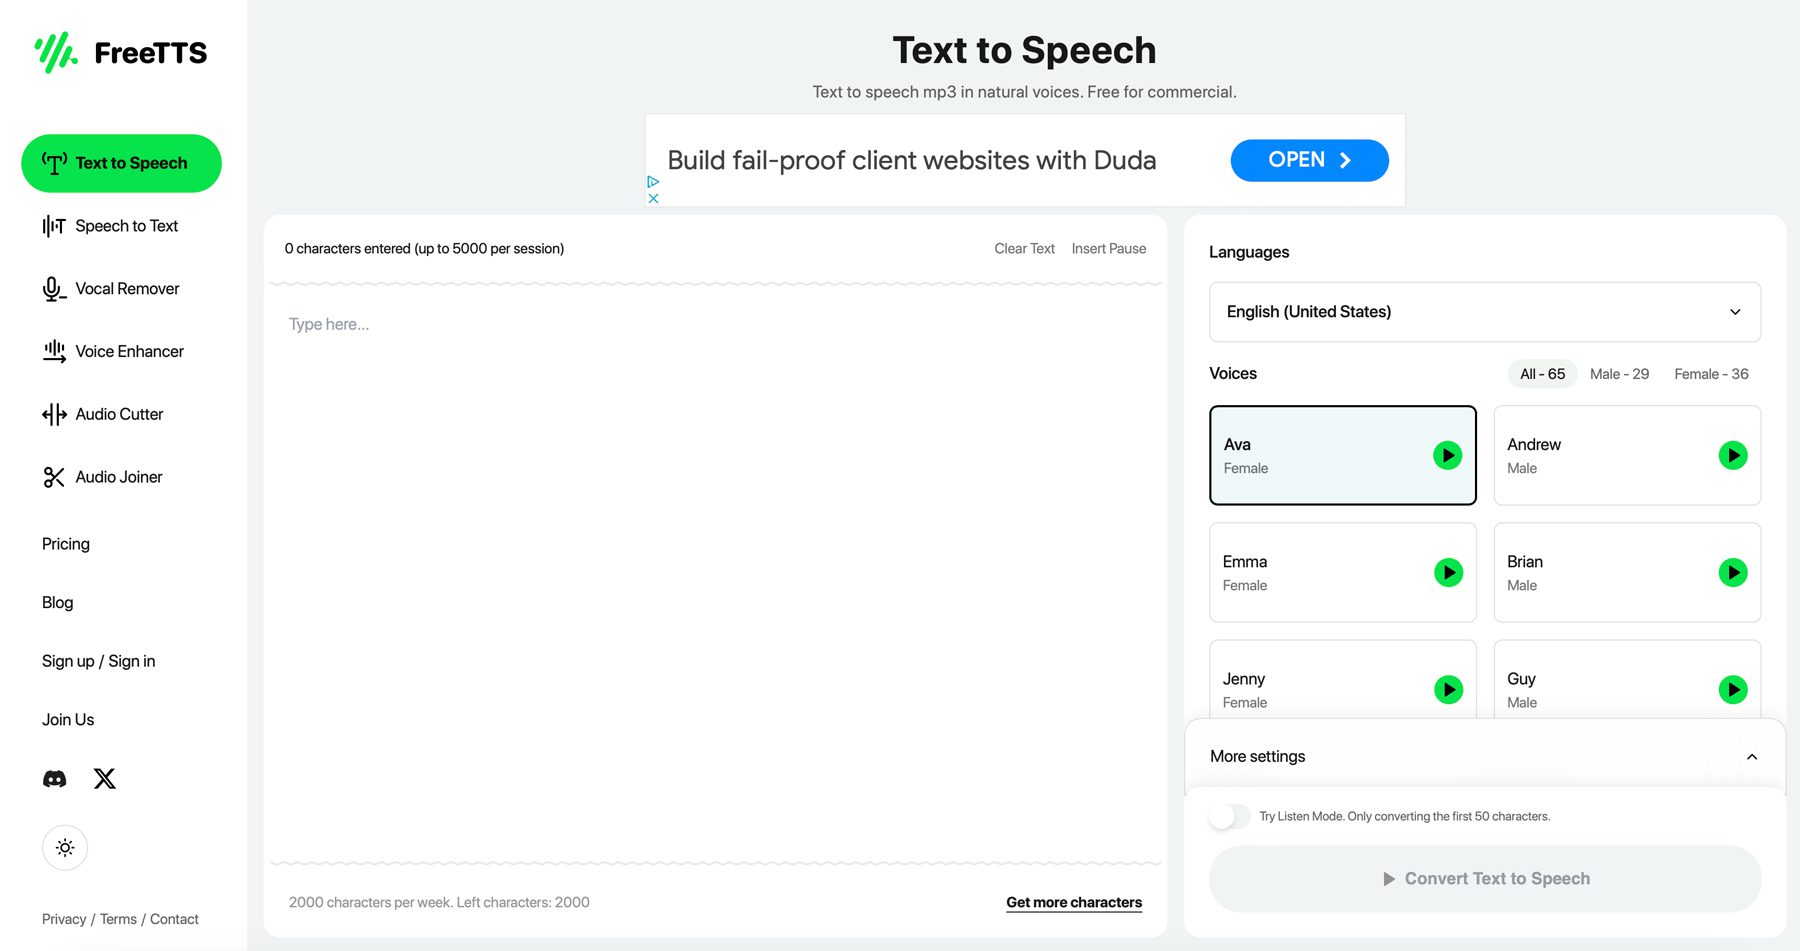Image resolution: width=1800 pixels, height=951 pixels.
Task: Dismiss the Duda advertisement
Action: (x=653, y=197)
